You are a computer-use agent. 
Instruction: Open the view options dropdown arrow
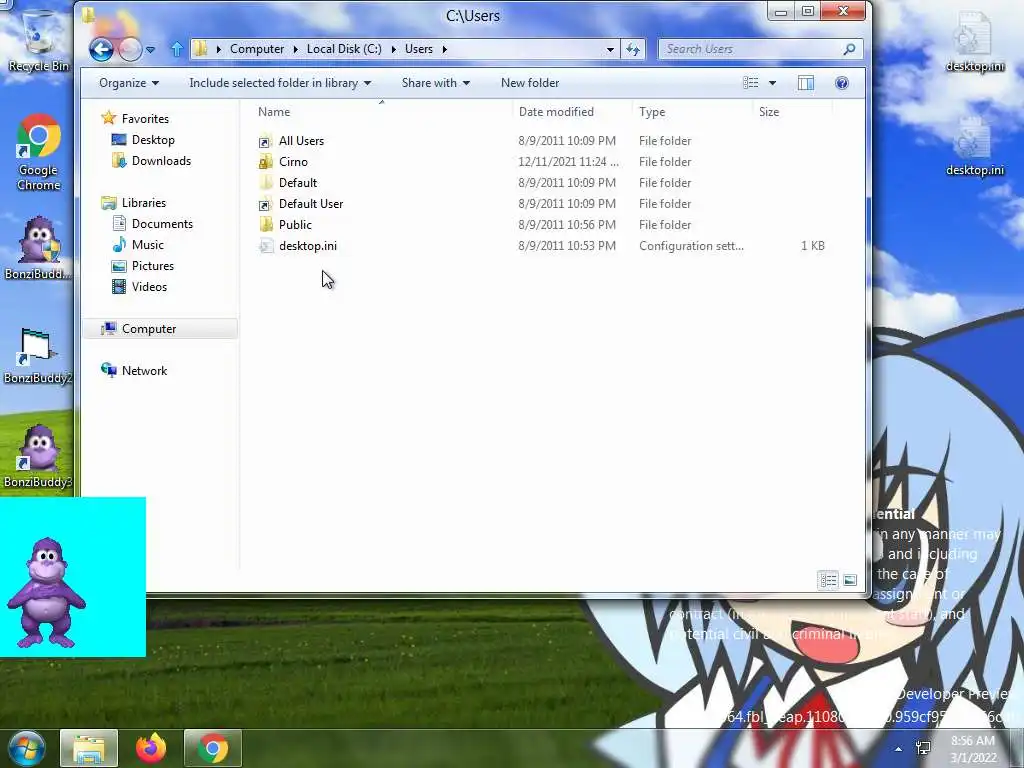773,83
